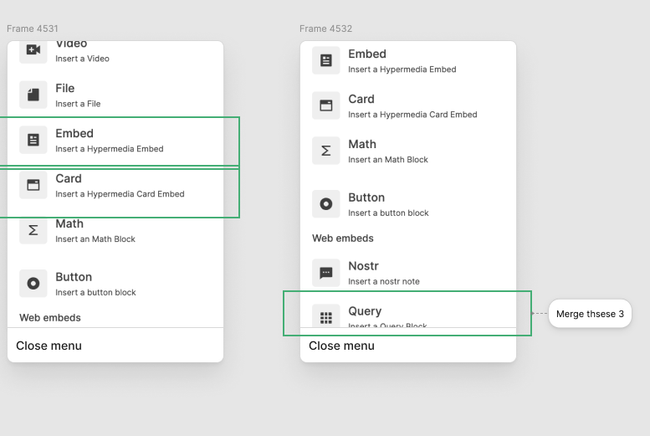
Task: Select the Frame 4531 label
Action: [x=32, y=29]
